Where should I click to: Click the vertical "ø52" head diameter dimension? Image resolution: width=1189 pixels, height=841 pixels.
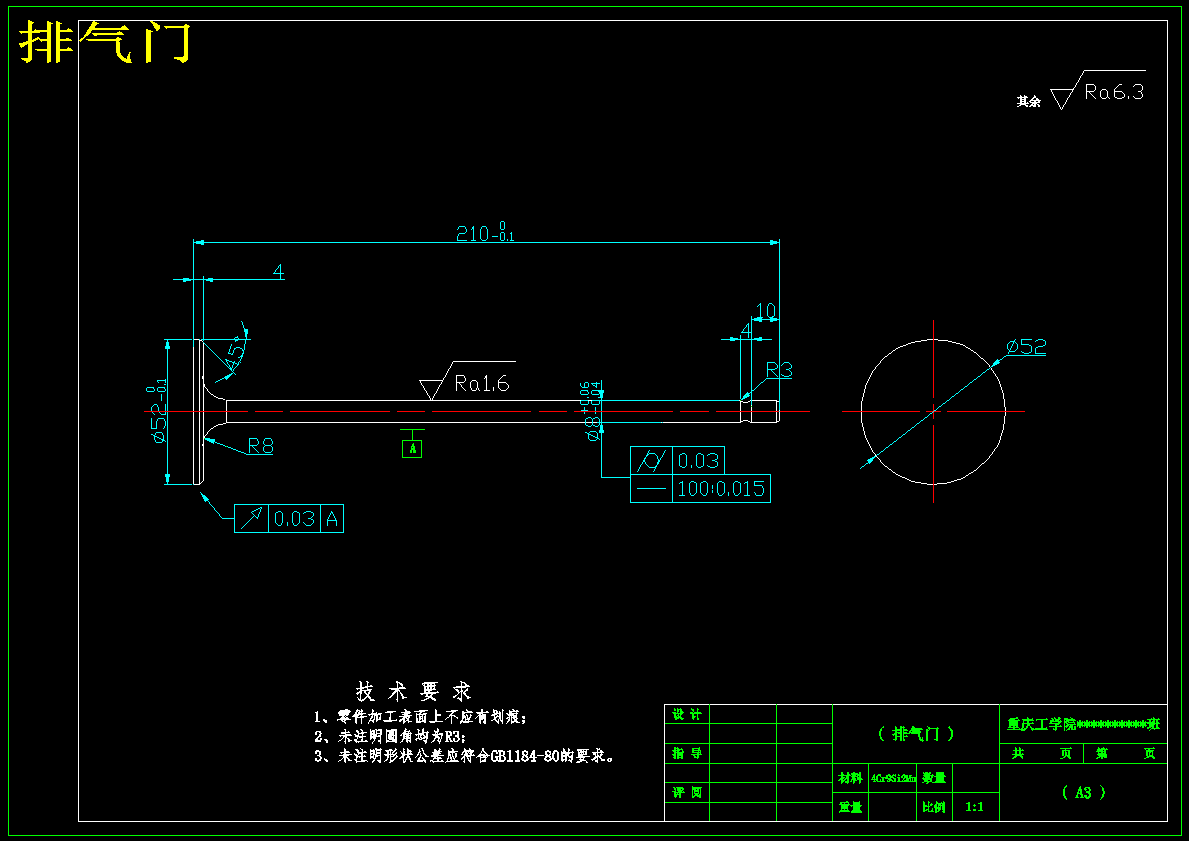[x=158, y=413]
